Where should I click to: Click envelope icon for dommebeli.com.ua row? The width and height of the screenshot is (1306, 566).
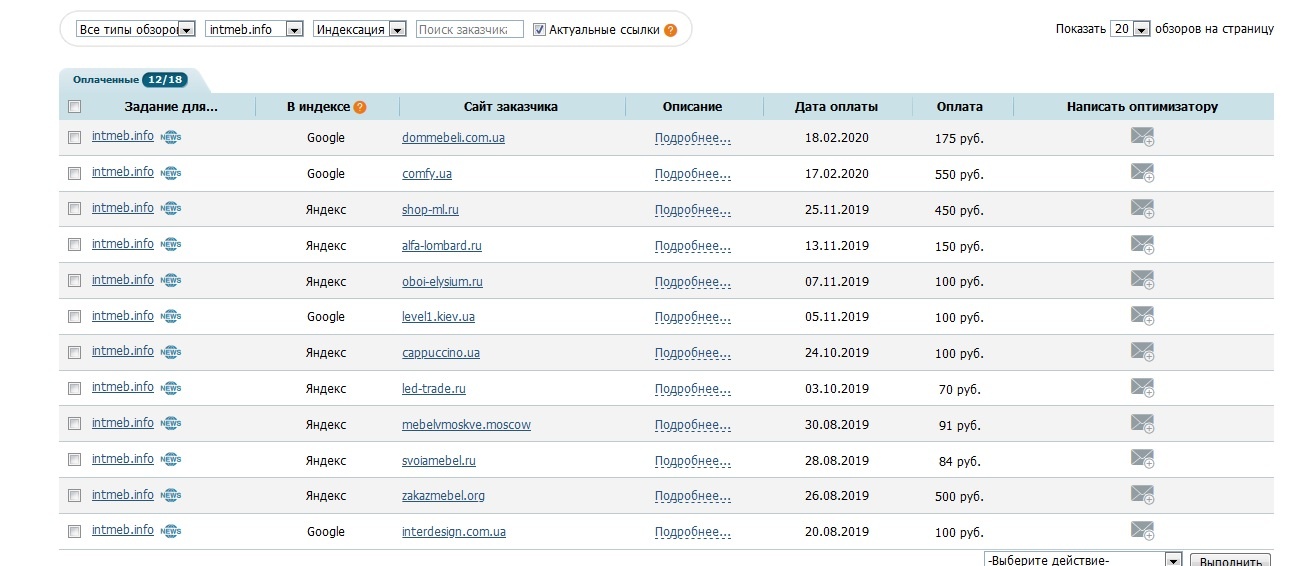click(x=1142, y=138)
